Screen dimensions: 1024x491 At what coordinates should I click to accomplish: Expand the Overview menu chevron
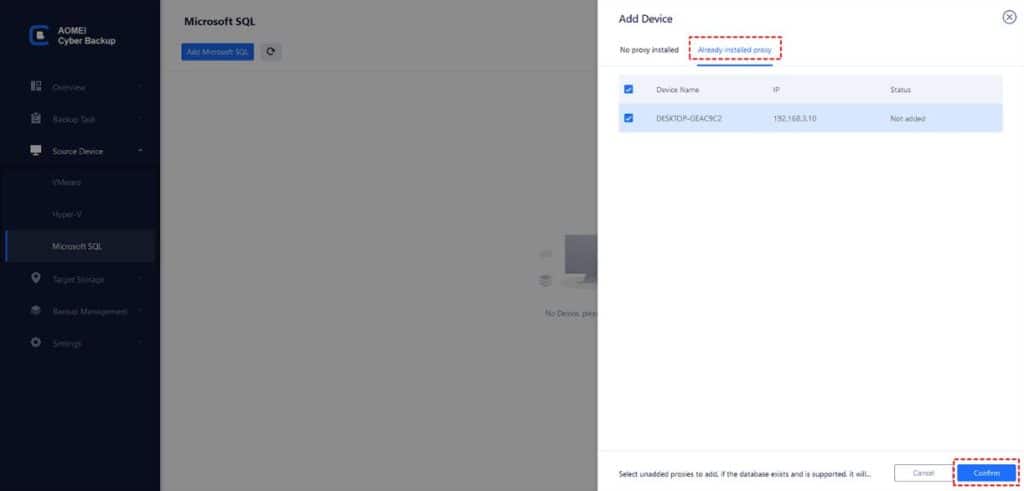click(x=141, y=87)
